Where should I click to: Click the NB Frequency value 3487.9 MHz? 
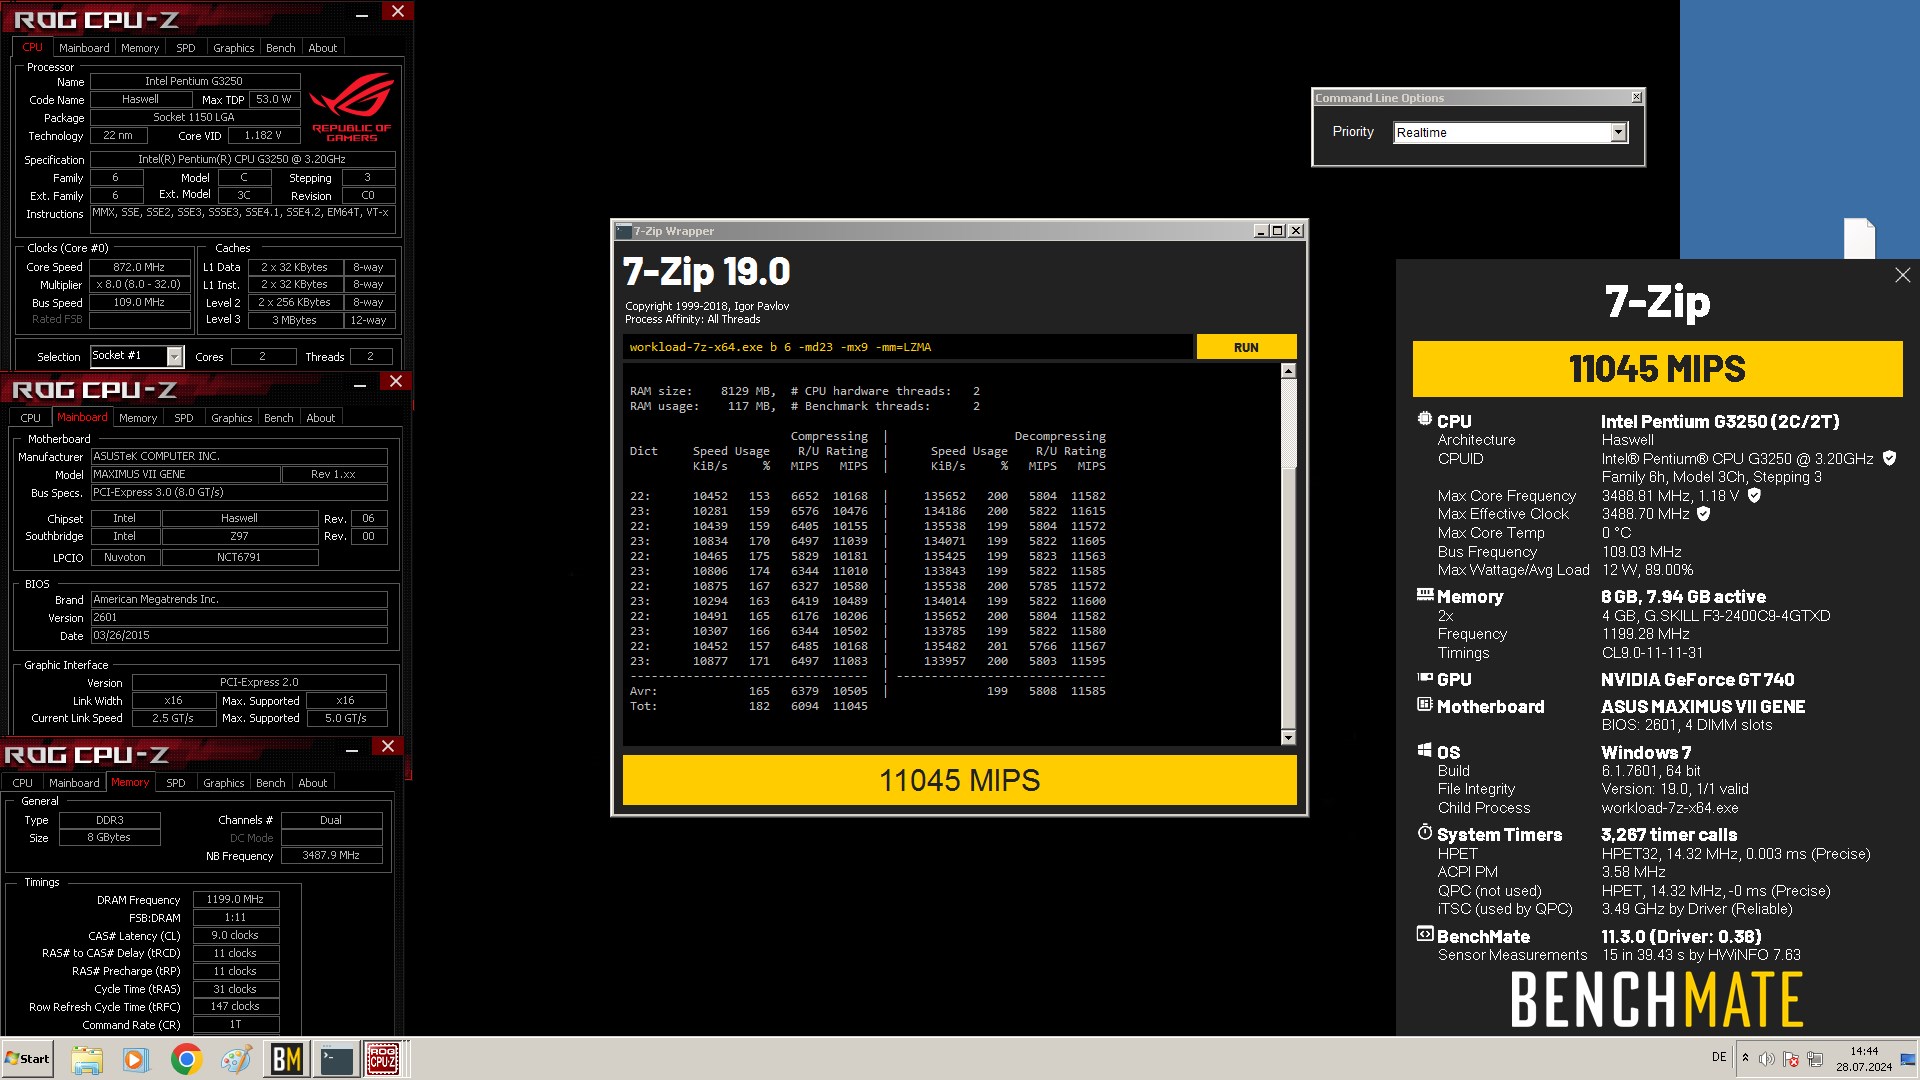[x=331, y=855]
